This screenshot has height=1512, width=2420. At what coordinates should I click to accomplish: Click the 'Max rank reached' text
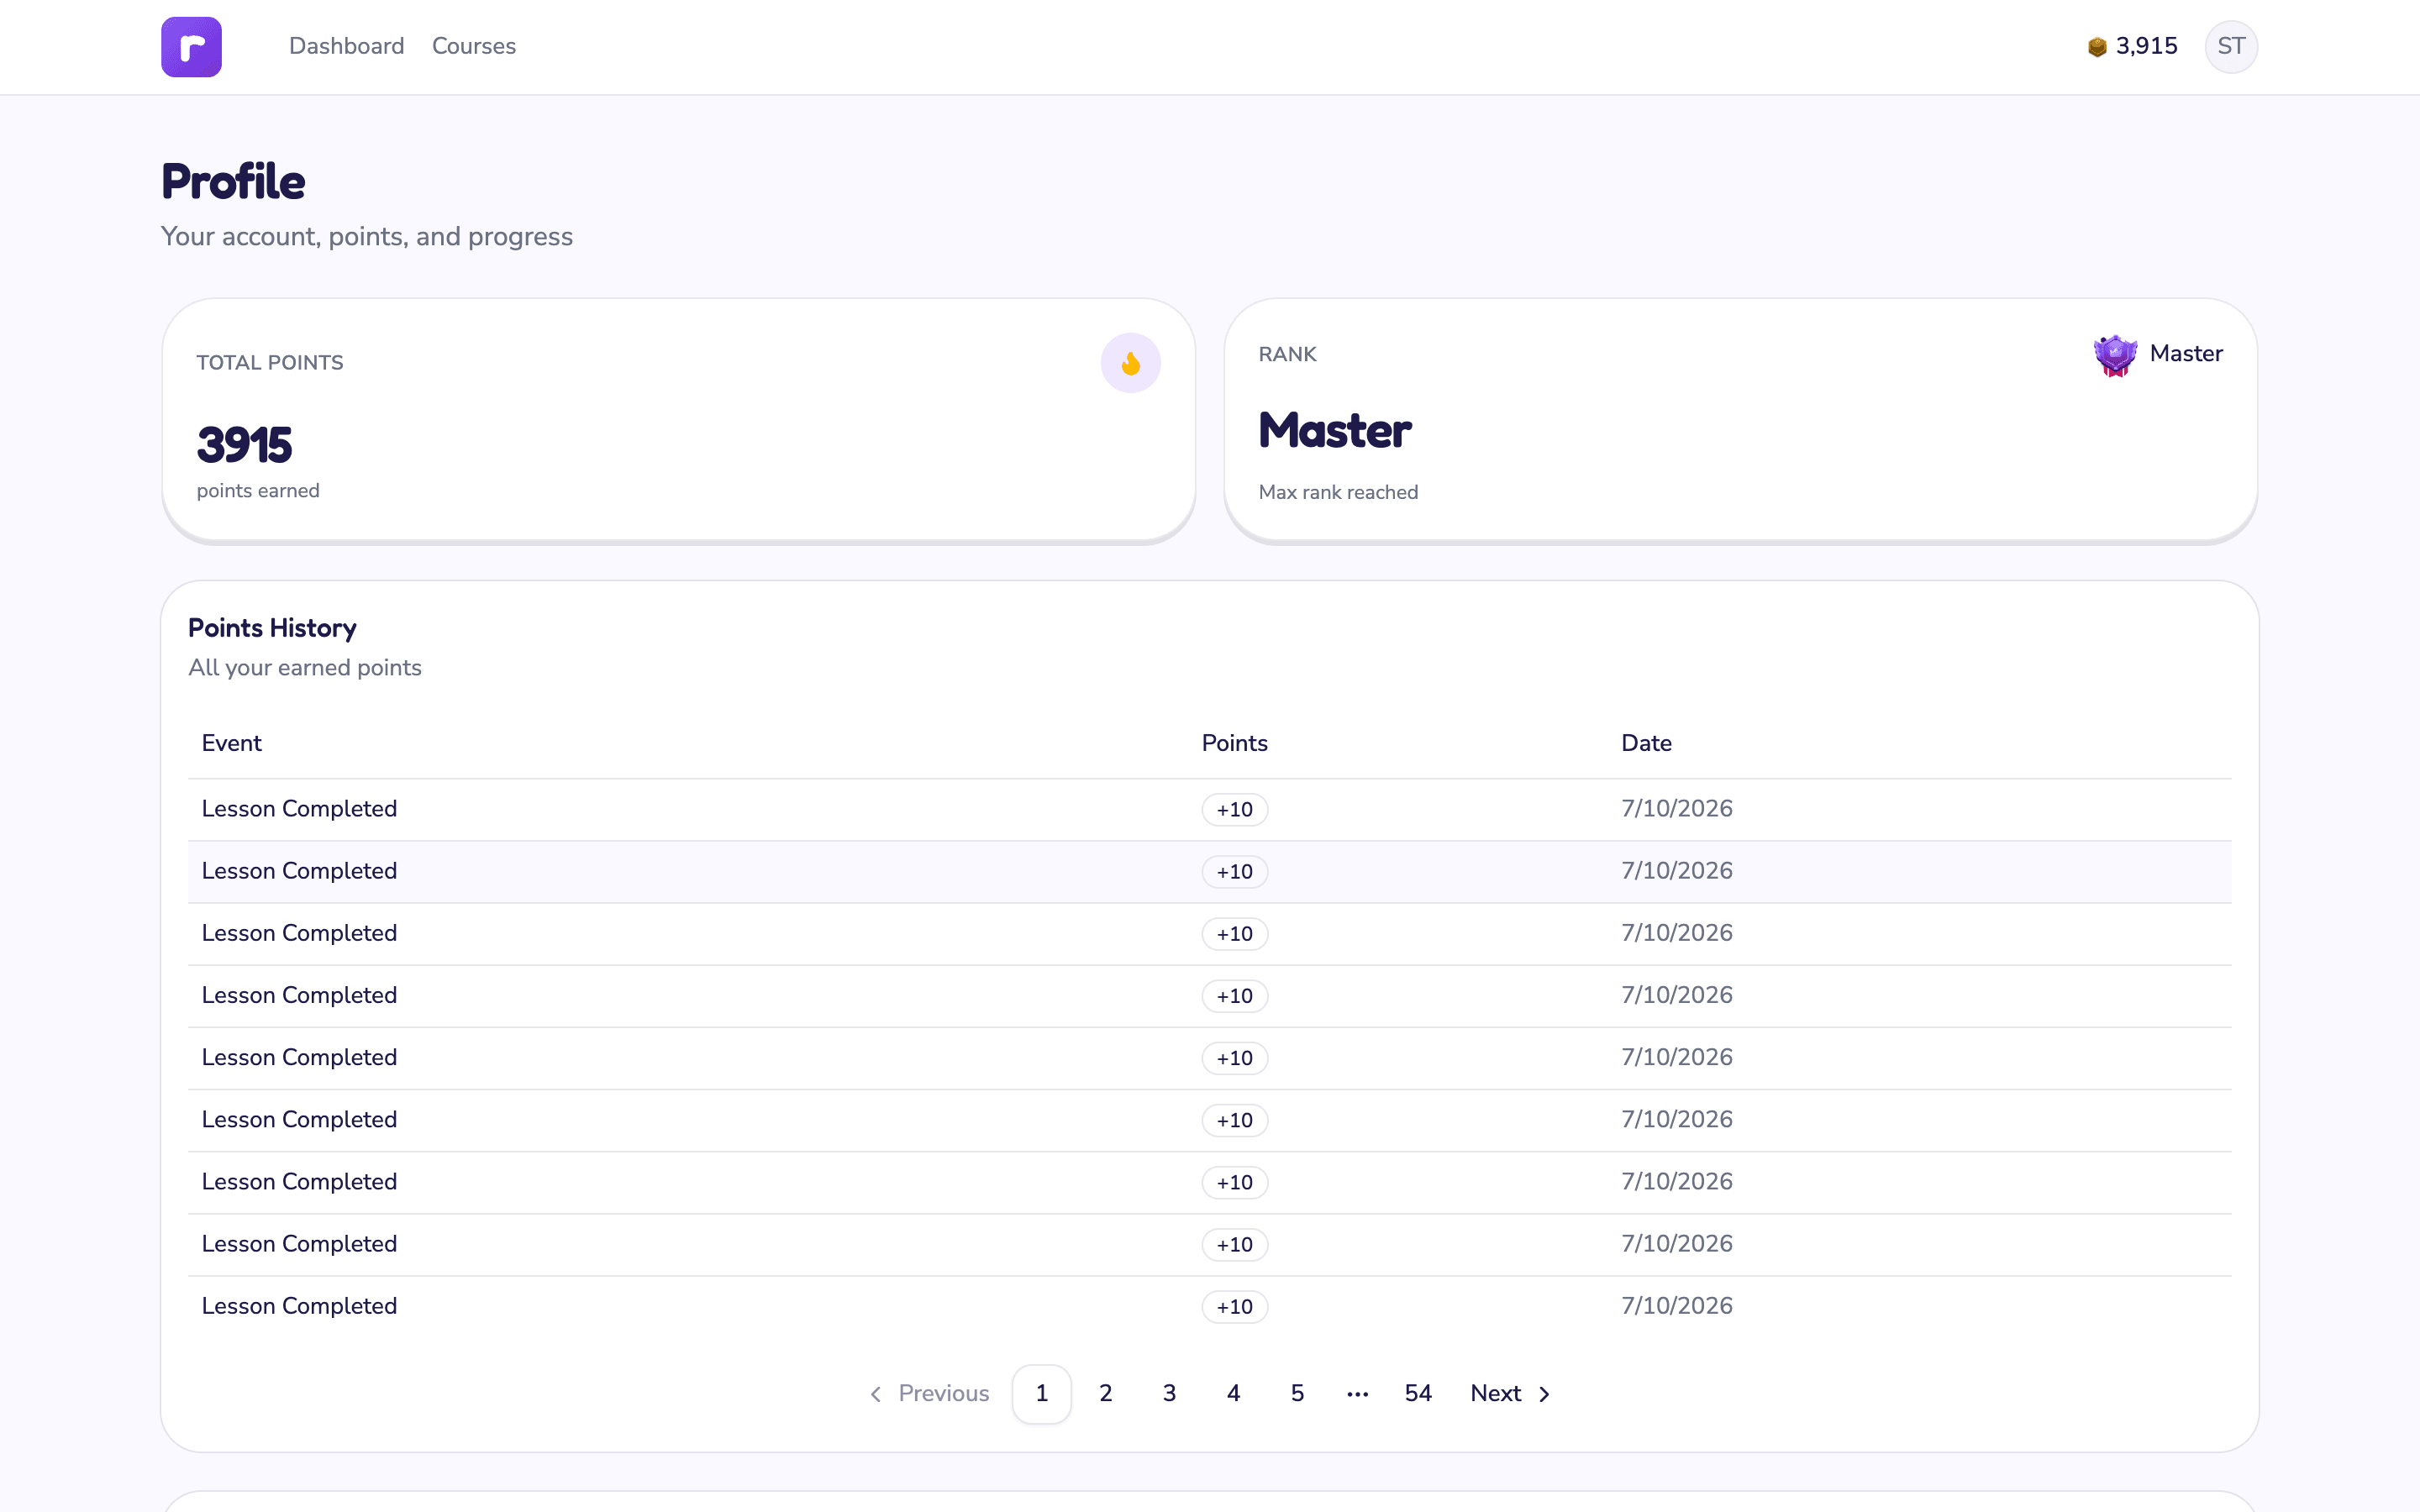pos(1338,492)
